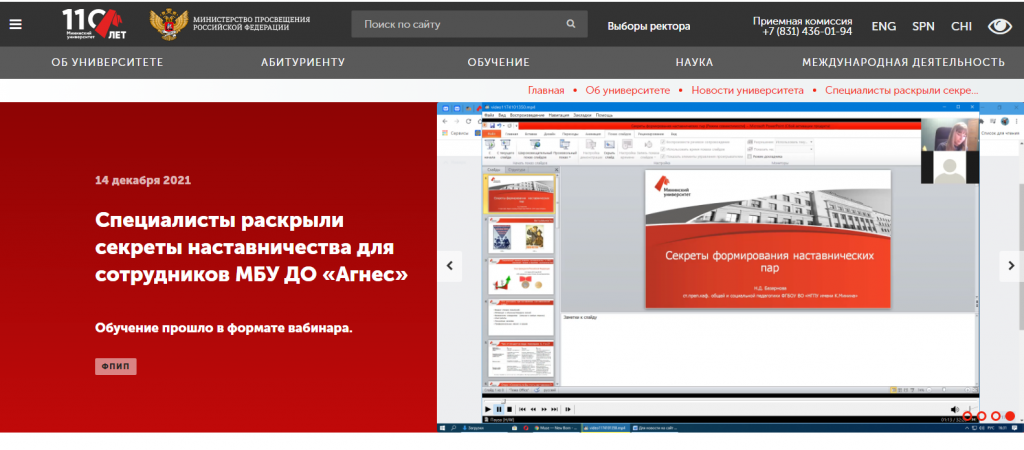Viewport: 1024px width, 450px height.
Task: Select the second hollow carousel dot
Action: pos(982,416)
